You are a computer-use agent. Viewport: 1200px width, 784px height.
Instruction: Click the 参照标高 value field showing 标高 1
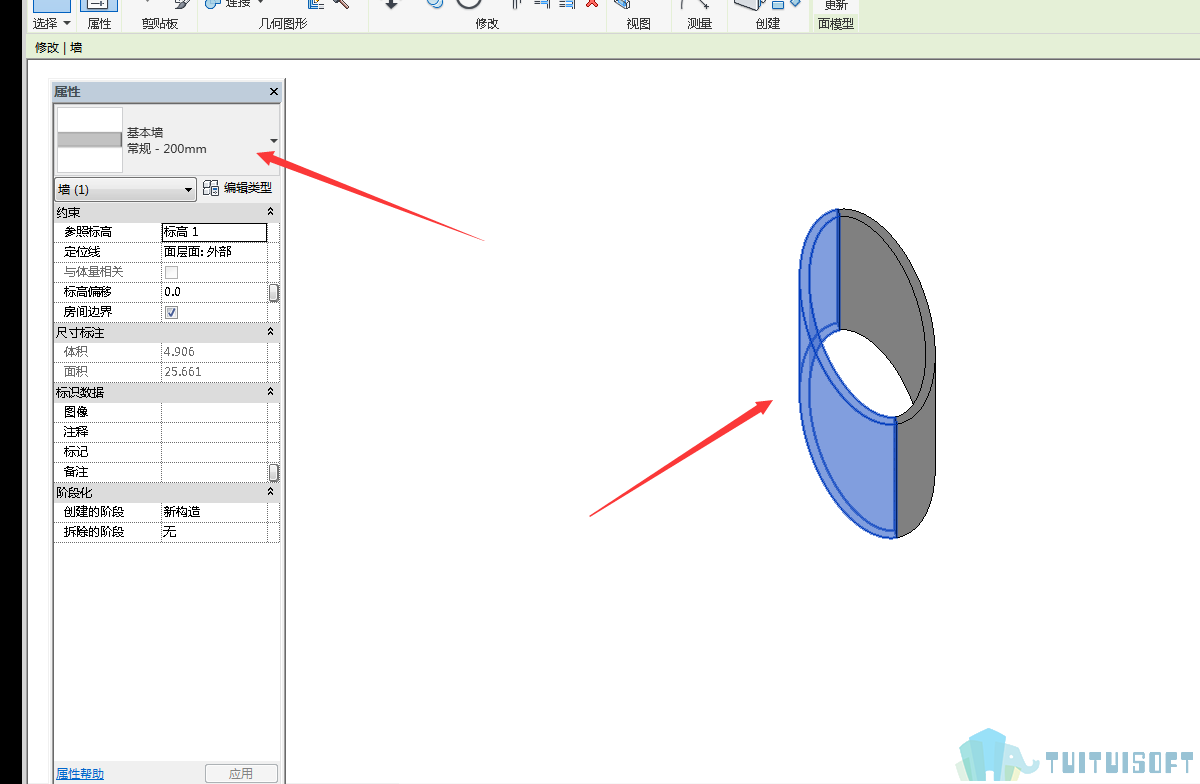tap(214, 232)
